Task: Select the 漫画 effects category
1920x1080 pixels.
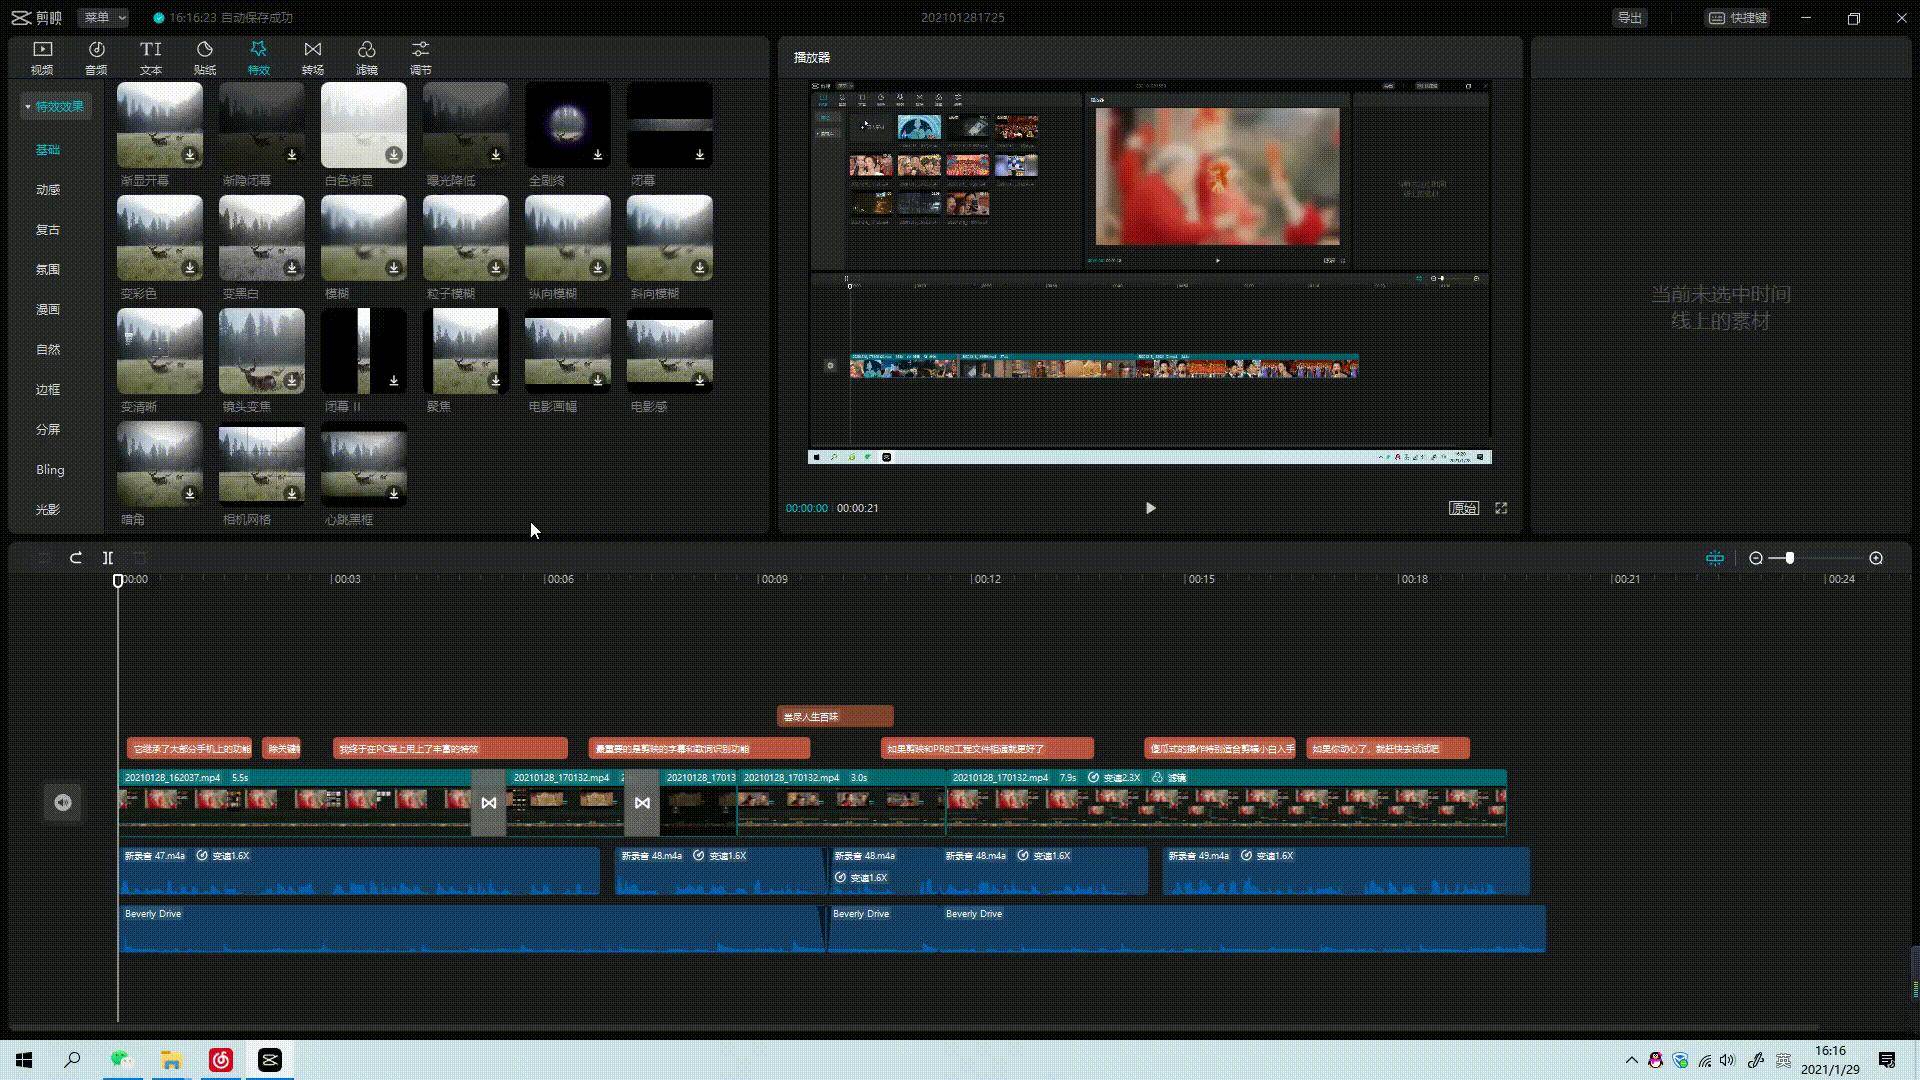Action: point(48,309)
